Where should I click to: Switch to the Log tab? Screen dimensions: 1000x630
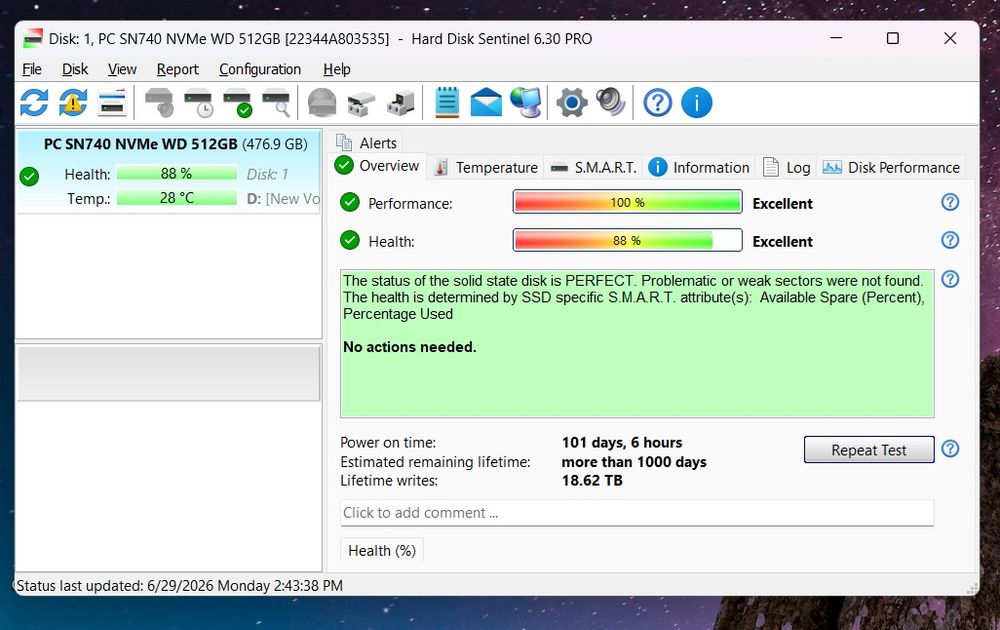coord(787,167)
